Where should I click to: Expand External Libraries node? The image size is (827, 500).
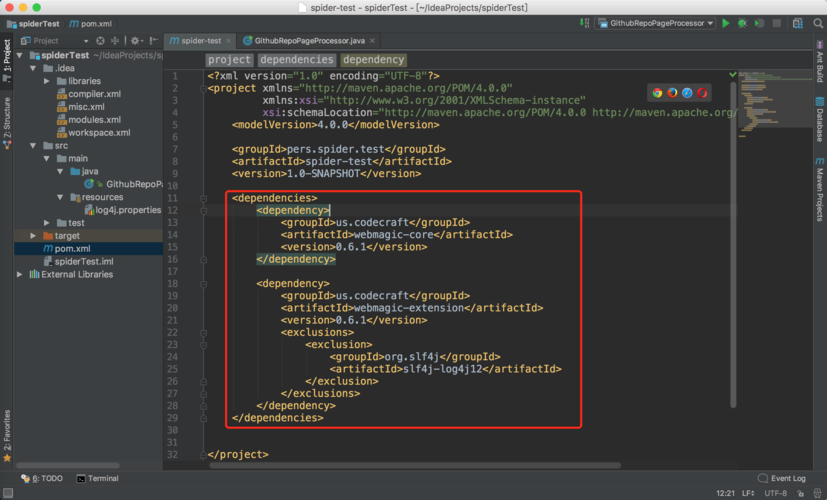20,274
